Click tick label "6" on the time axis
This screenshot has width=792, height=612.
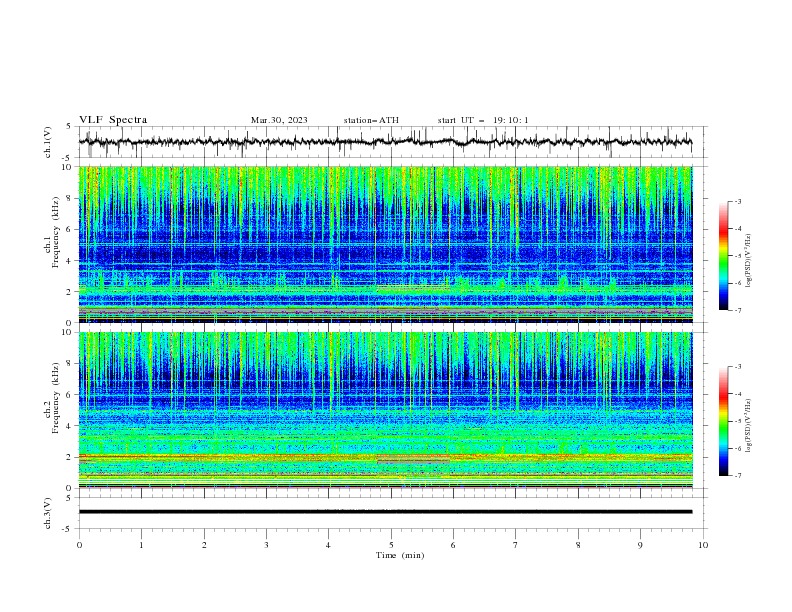(x=453, y=545)
